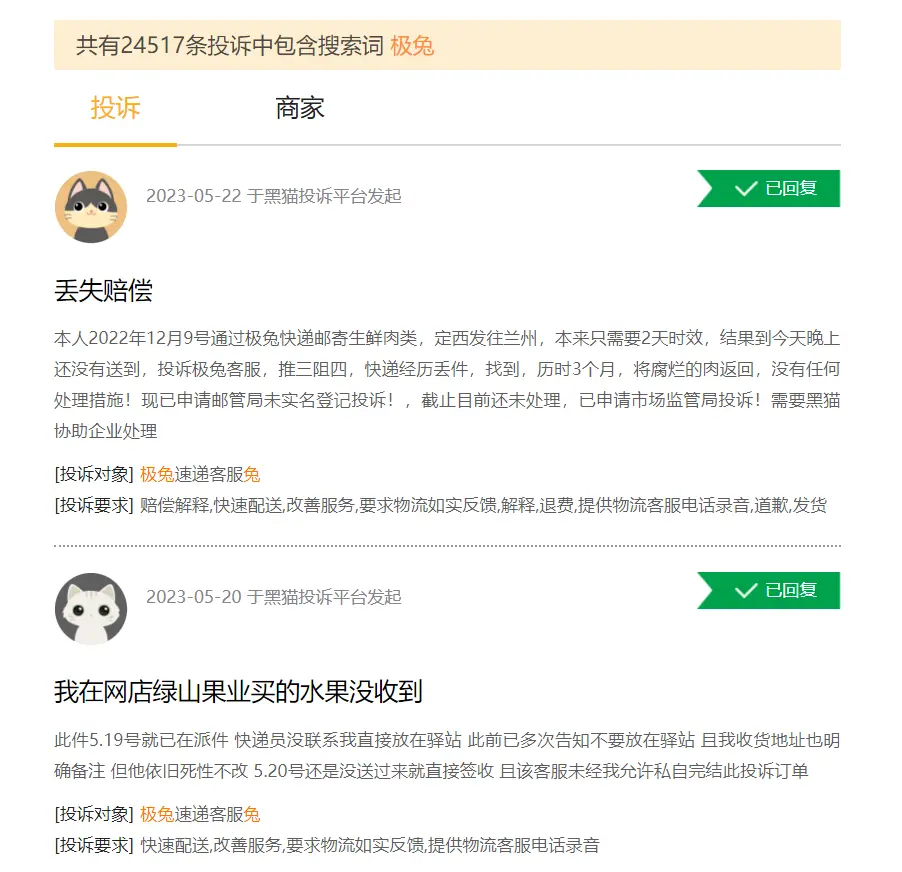Click 极兔速递客服兔 link under 丢失赔偿 complaint
Image resolution: width=902 pixels, height=872 pixels.
pos(200,475)
